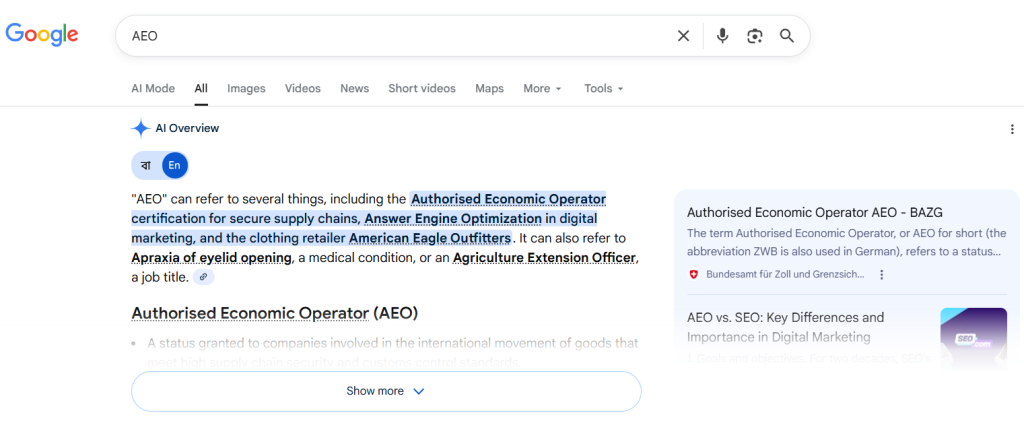Expand the More search filter dropdown
The height and width of the screenshot is (421, 1024).
coord(542,88)
